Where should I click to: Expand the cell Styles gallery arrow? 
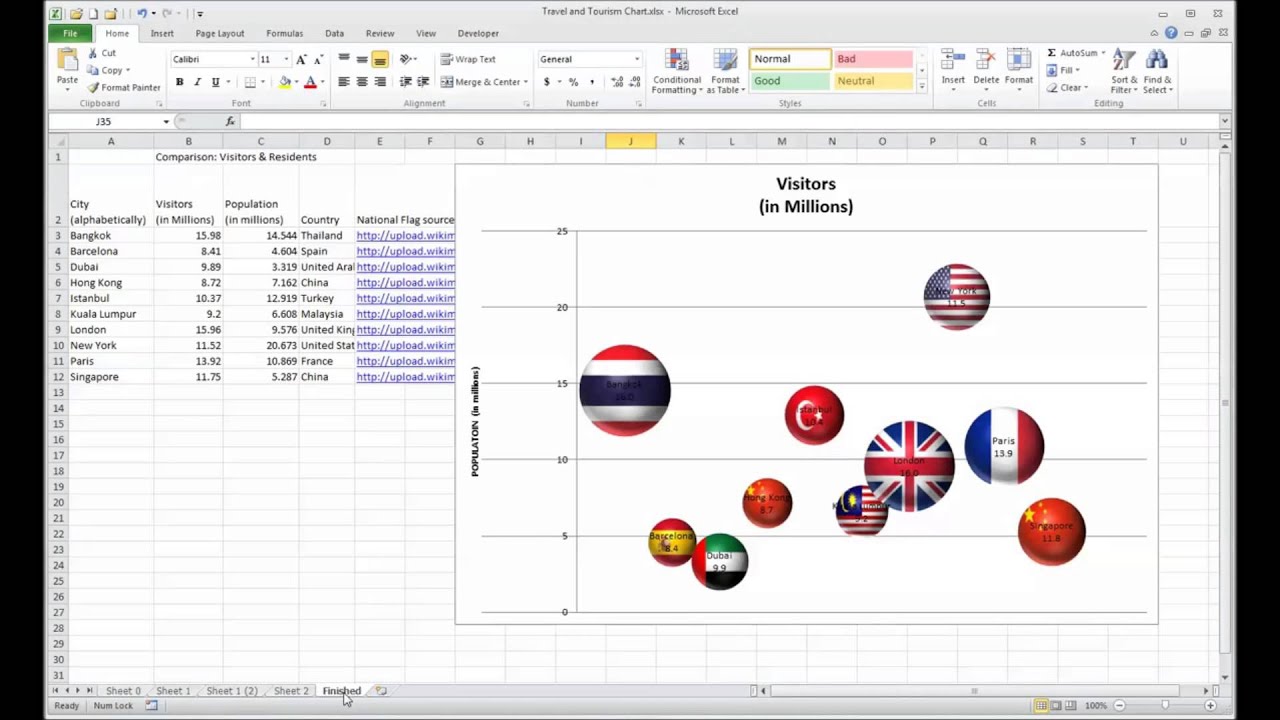[x=921, y=87]
